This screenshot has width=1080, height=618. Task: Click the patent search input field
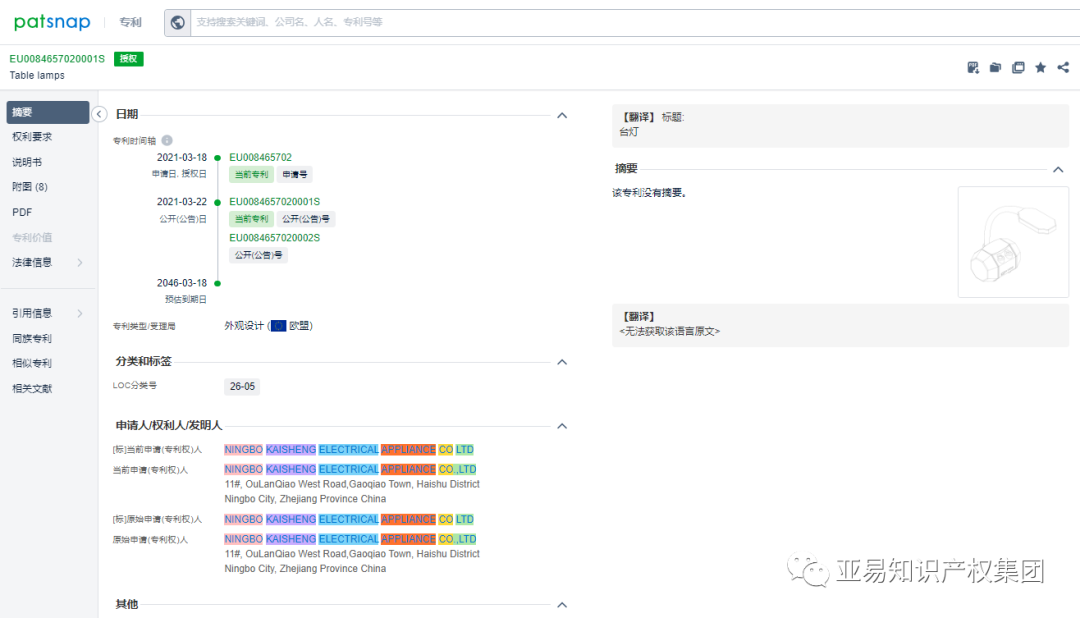634,22
